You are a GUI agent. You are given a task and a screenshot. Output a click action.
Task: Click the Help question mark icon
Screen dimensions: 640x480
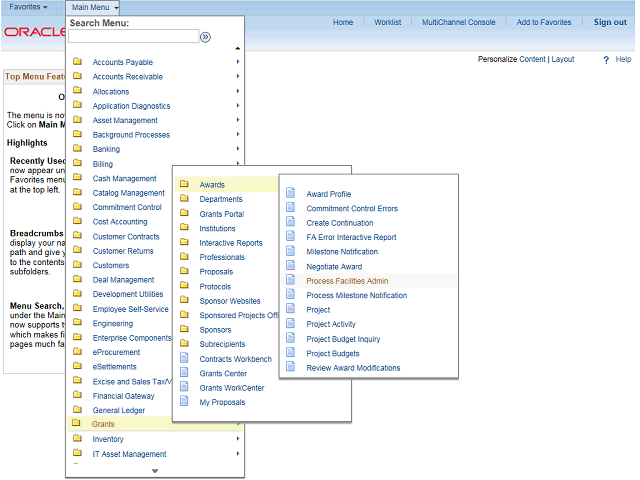point(606,60)
